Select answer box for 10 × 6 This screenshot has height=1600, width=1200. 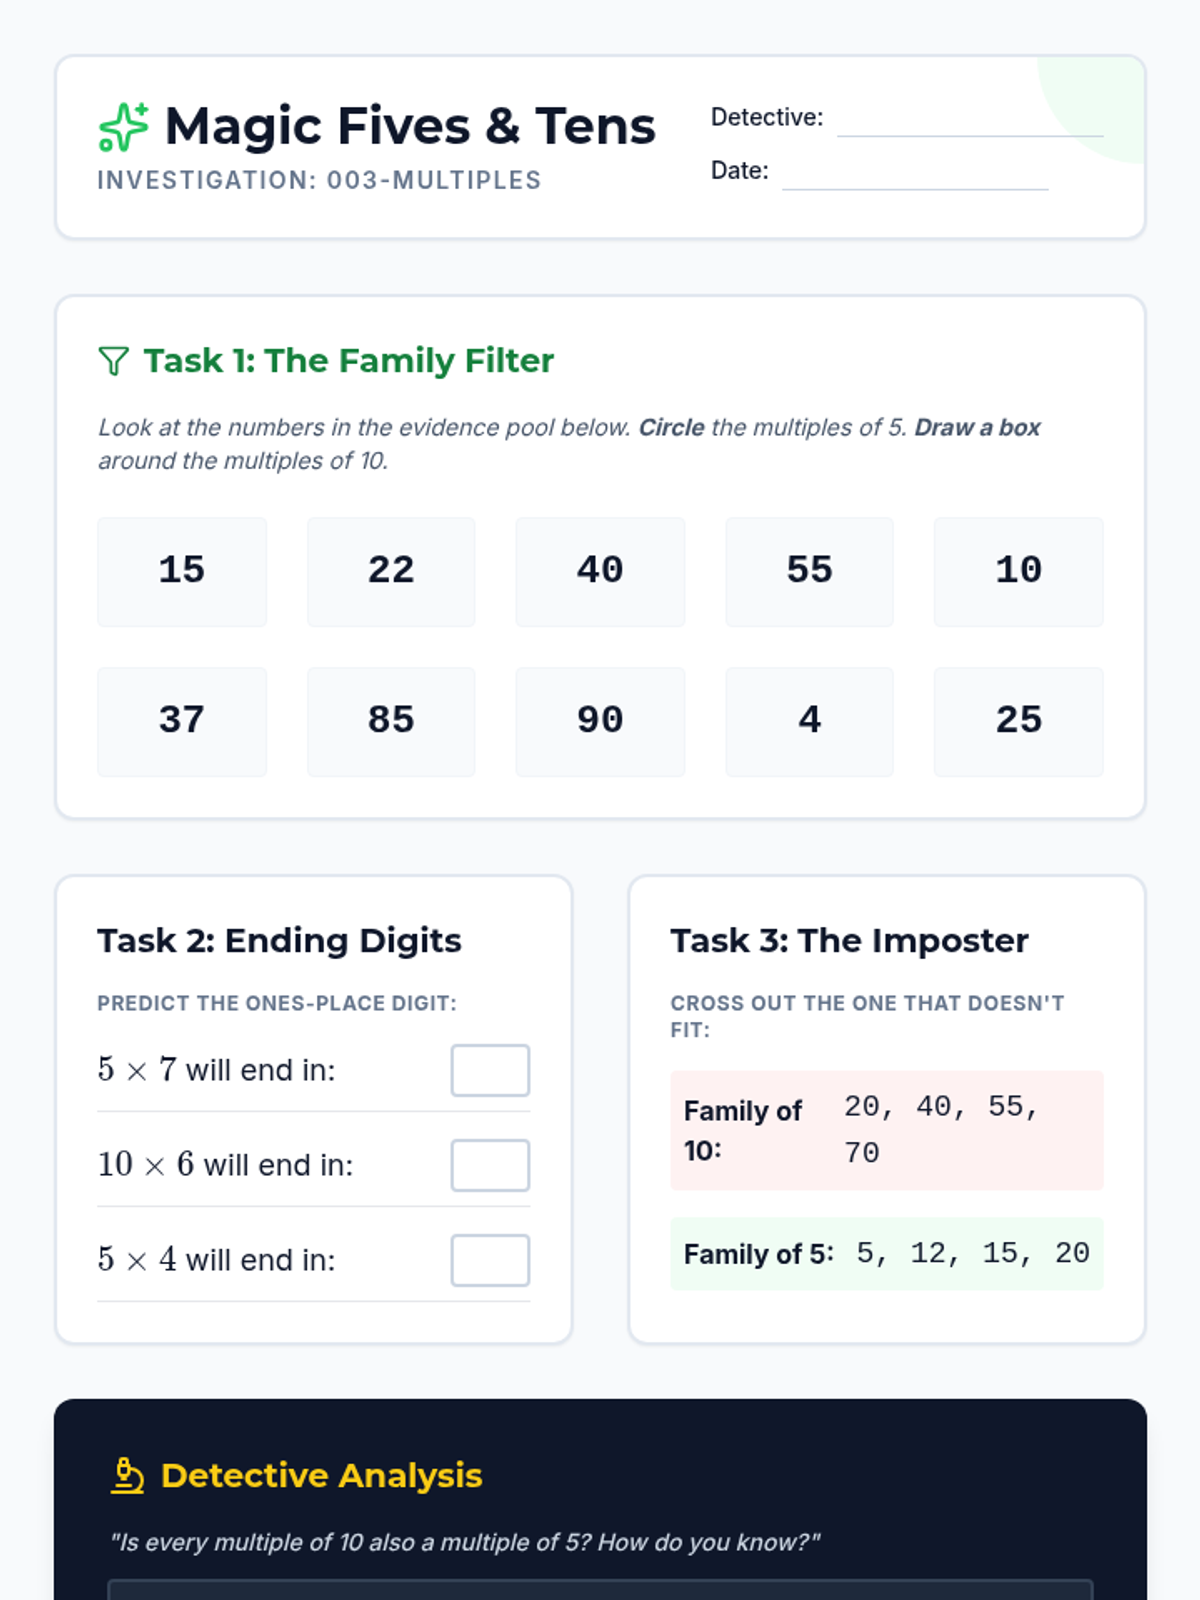[x=490, y=1165]
